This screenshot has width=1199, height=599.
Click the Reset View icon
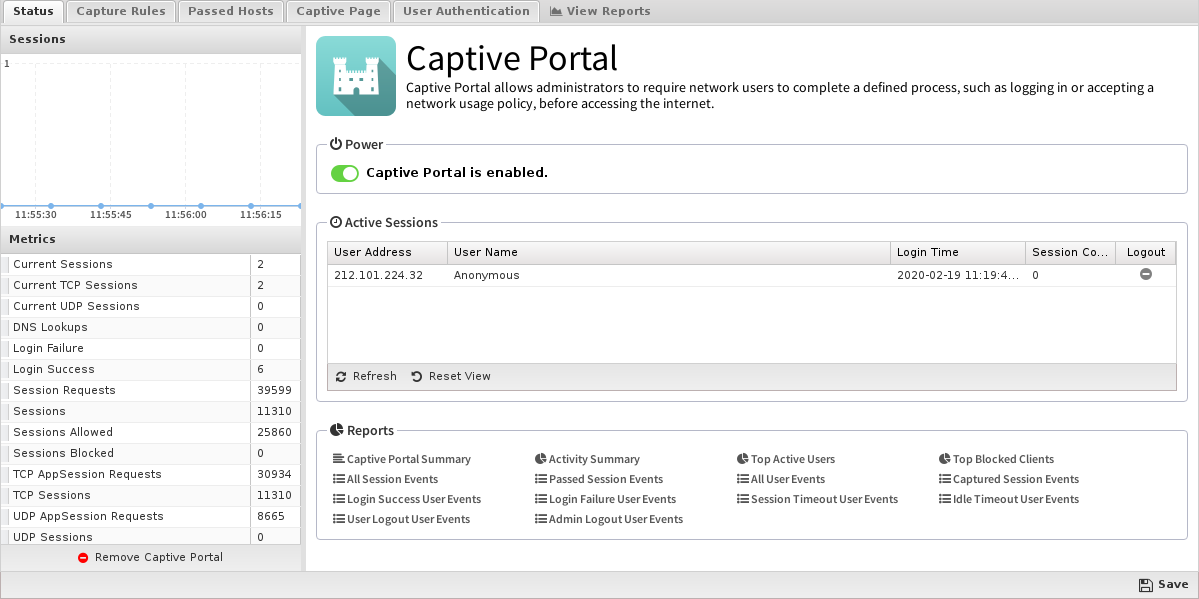(417, 376)
